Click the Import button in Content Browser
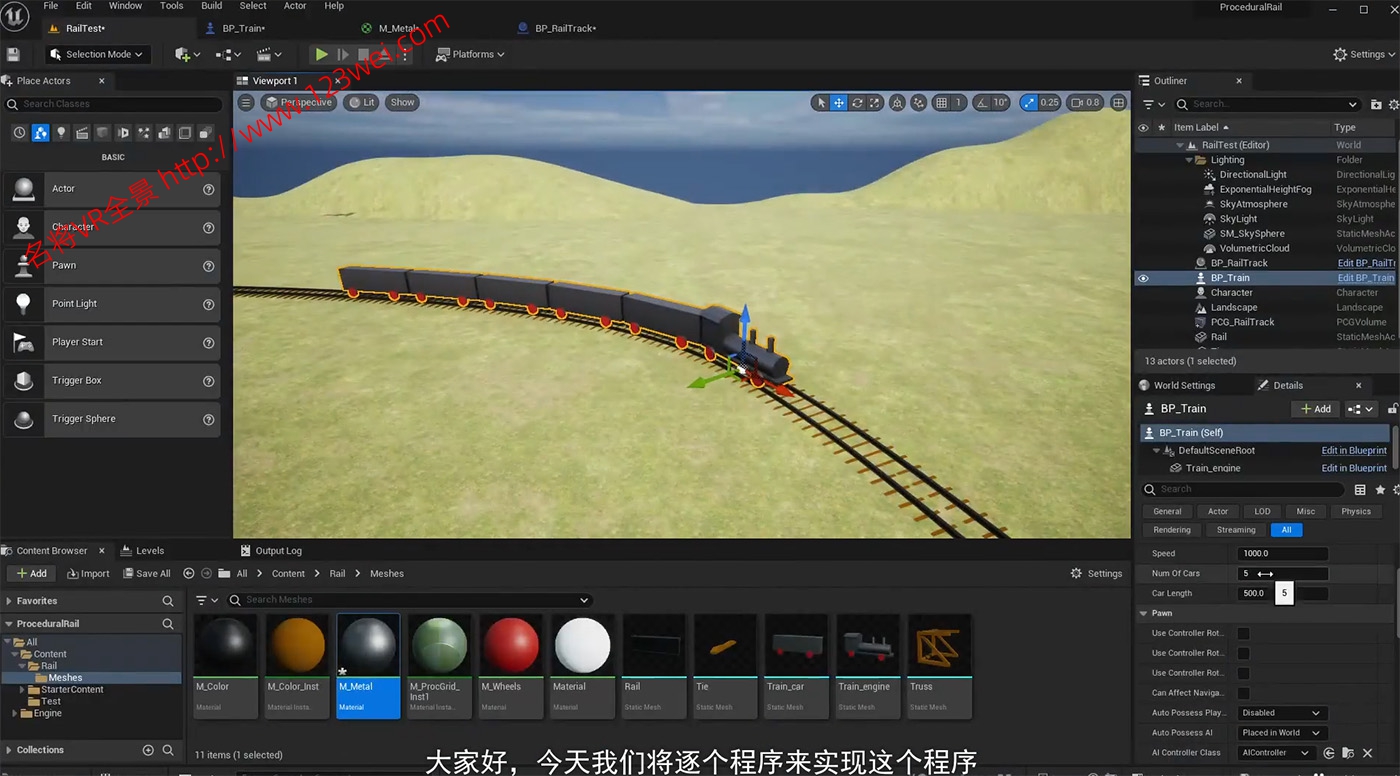 88,574
